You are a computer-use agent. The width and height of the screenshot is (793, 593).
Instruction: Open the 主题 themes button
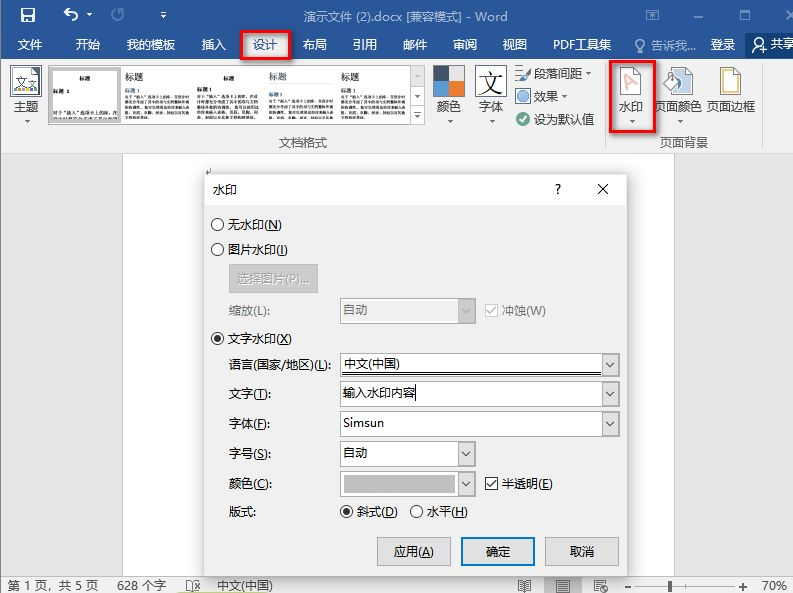pos(26,95)
